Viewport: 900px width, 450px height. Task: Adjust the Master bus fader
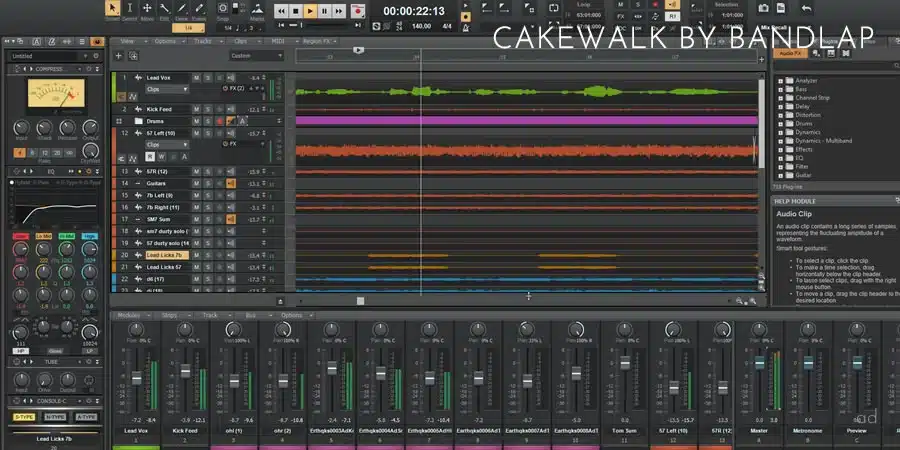(x=759, y=363)
